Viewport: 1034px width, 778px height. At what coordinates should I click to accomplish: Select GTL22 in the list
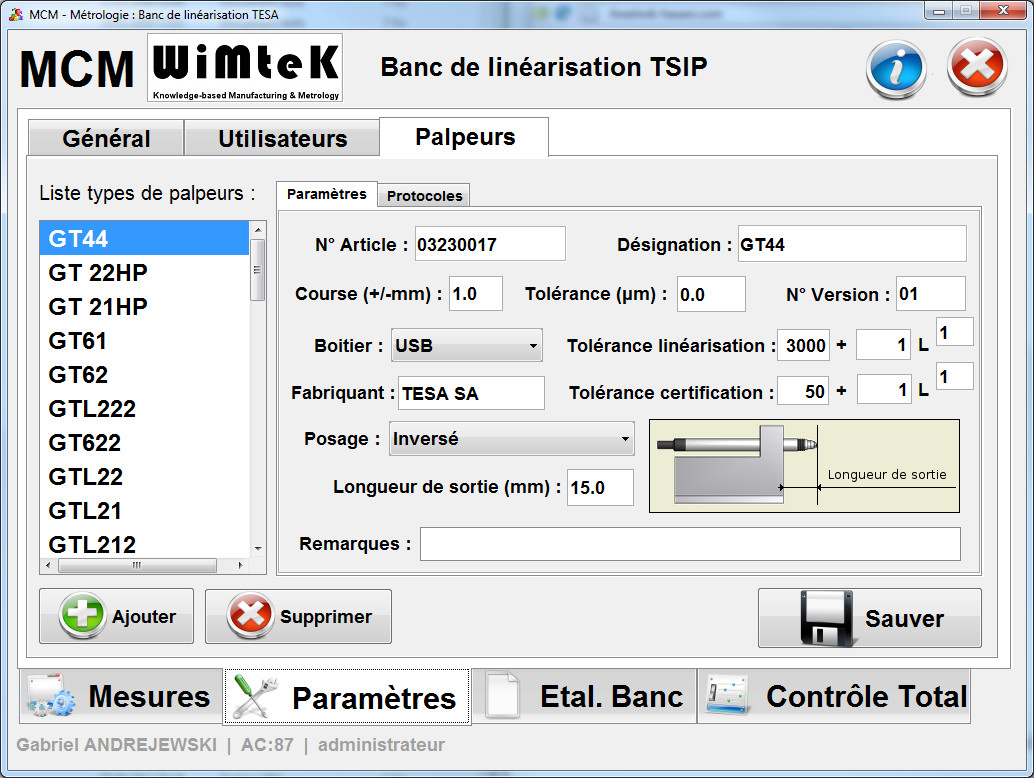(x=144, y=477)
